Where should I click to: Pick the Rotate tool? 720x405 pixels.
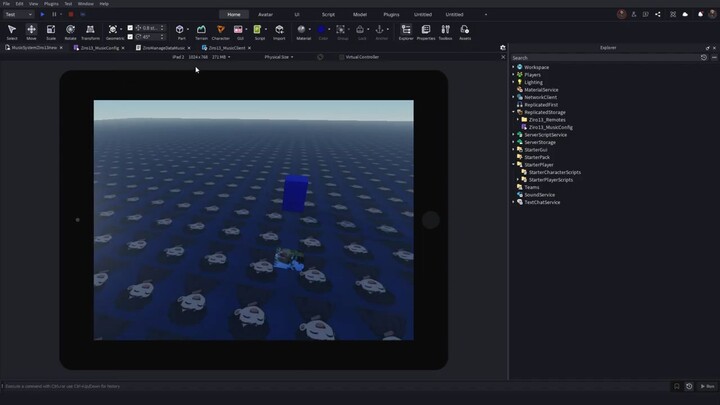pos(70,32)
